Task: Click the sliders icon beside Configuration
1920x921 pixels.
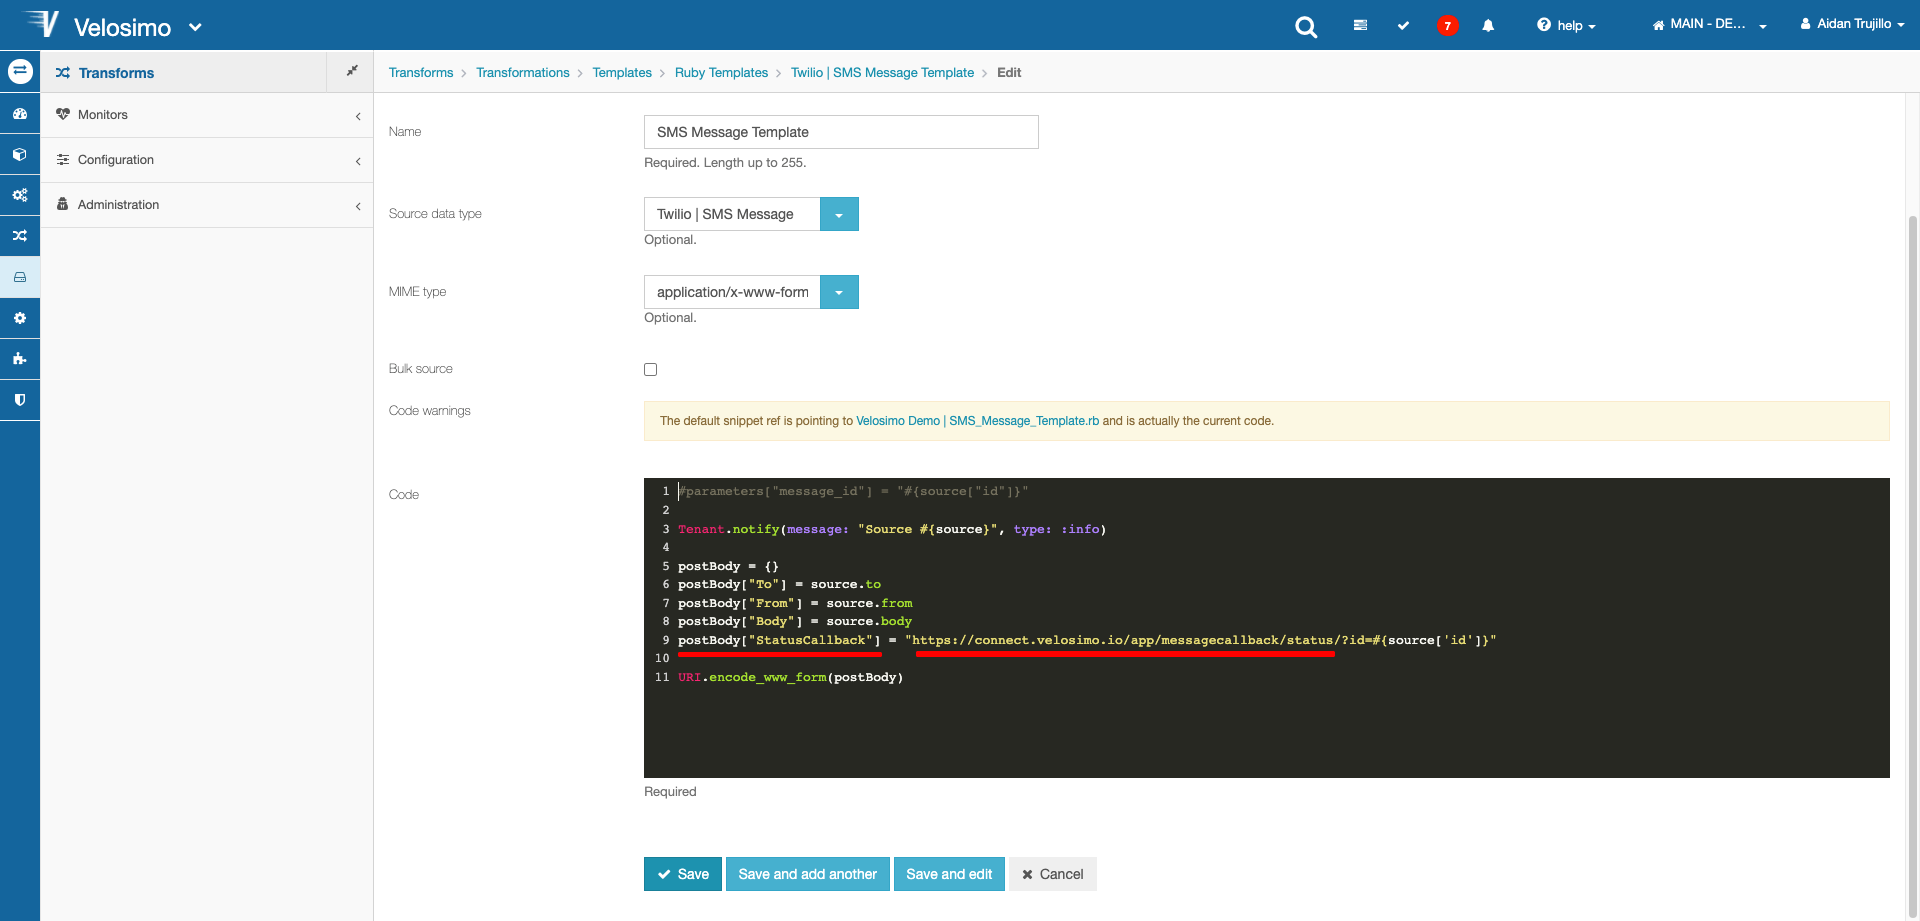Action: coord(63,159)
